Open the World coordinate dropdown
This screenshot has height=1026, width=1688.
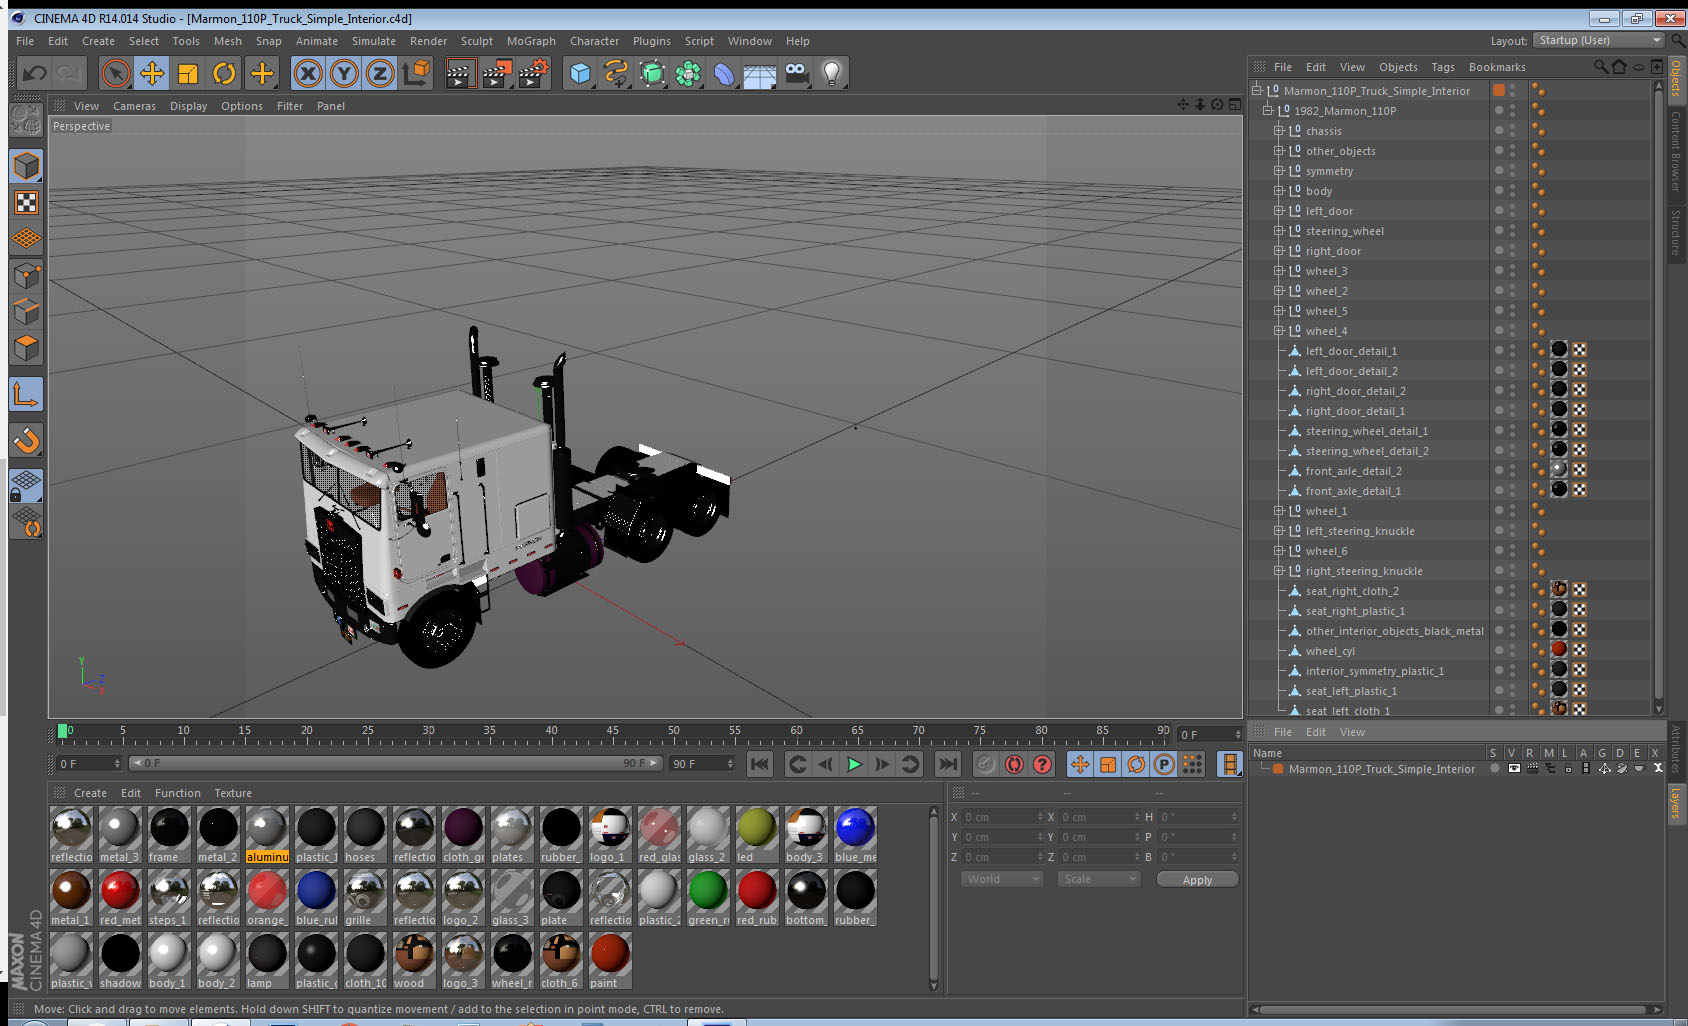1002,879
